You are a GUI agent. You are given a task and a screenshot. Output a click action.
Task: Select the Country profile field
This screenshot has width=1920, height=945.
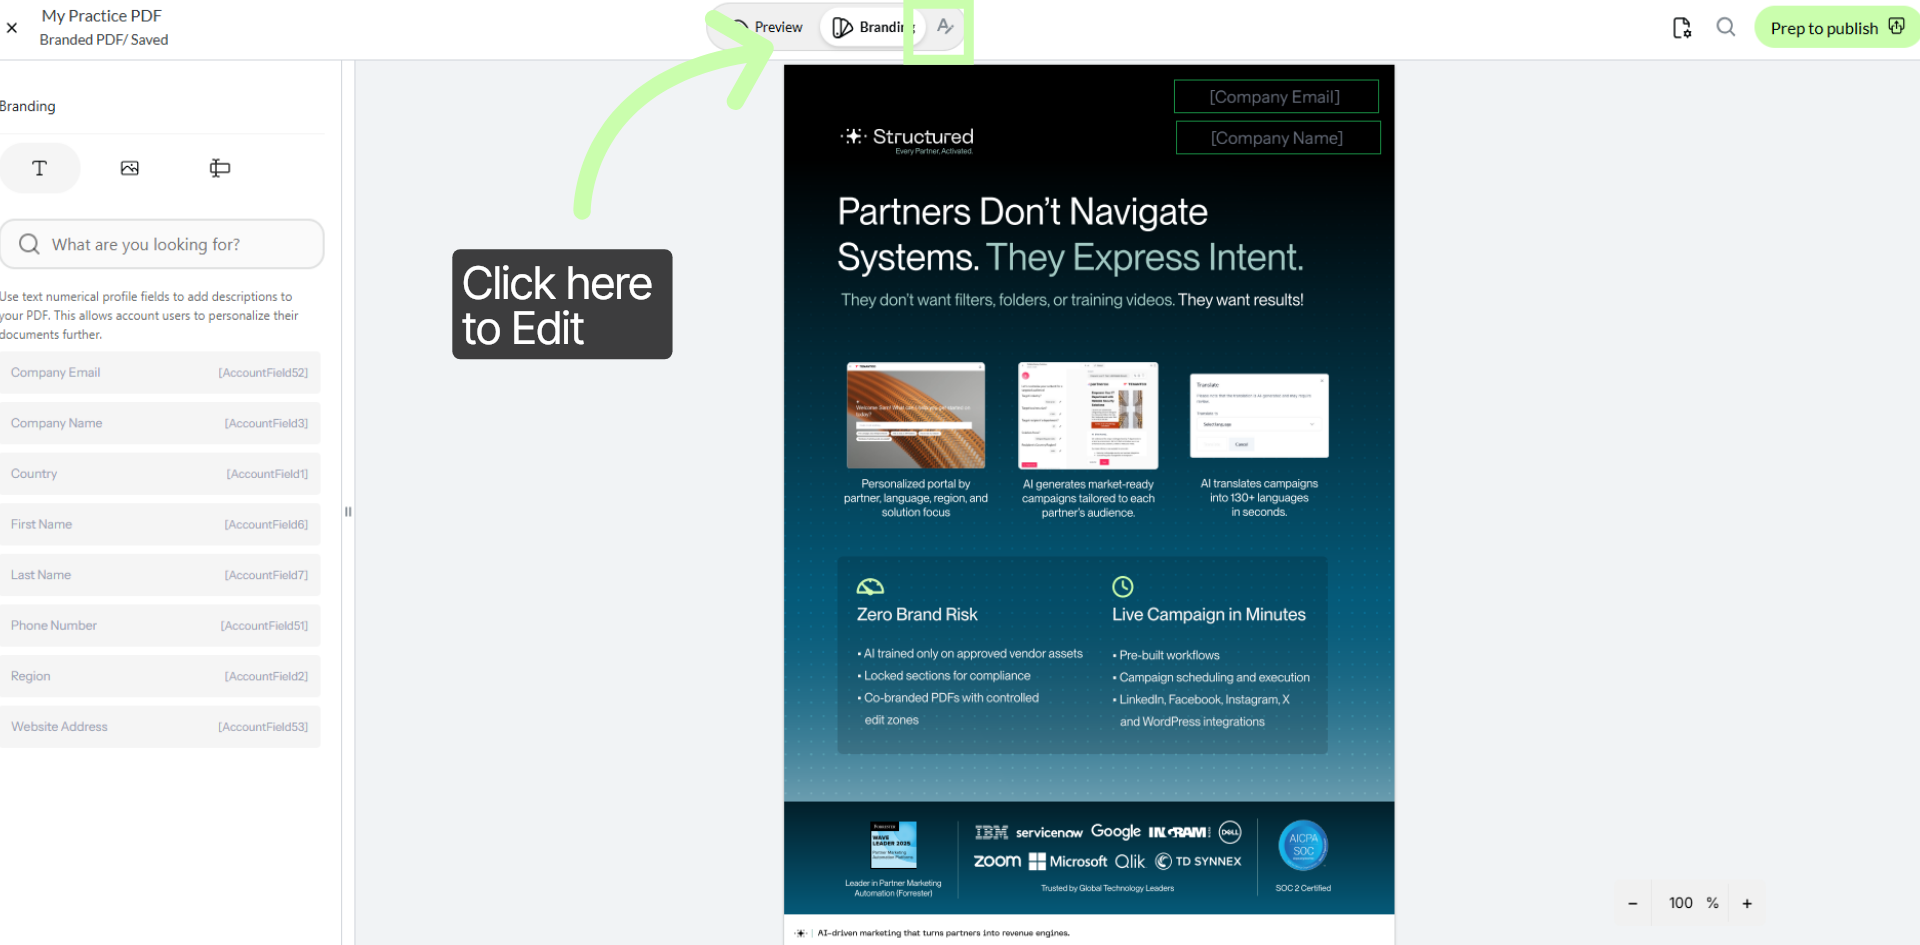point(160,474)
